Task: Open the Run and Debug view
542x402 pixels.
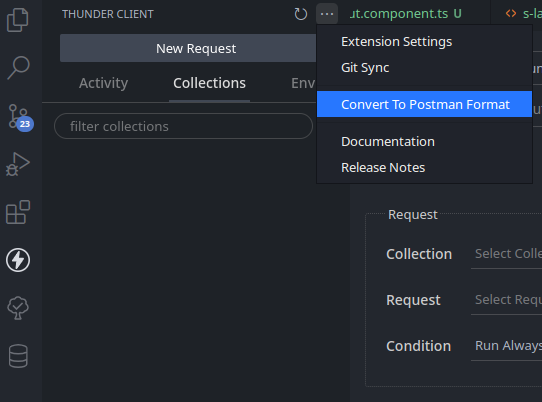Action: pyautogui.click(x=18, y=164)
